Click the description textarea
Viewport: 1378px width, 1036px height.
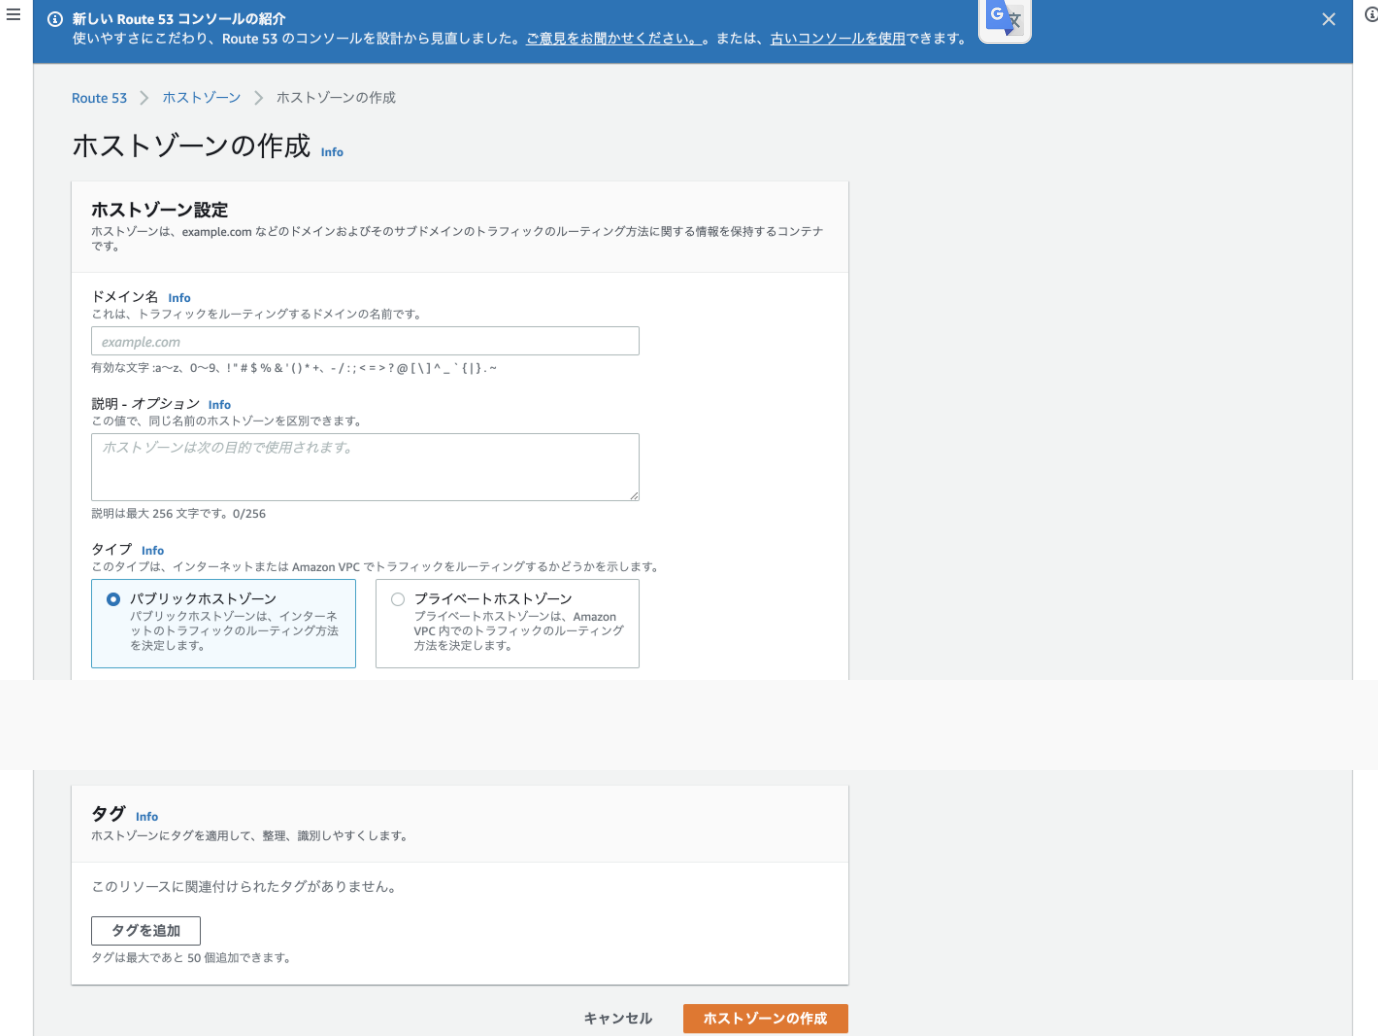click(x=365, y=467)
